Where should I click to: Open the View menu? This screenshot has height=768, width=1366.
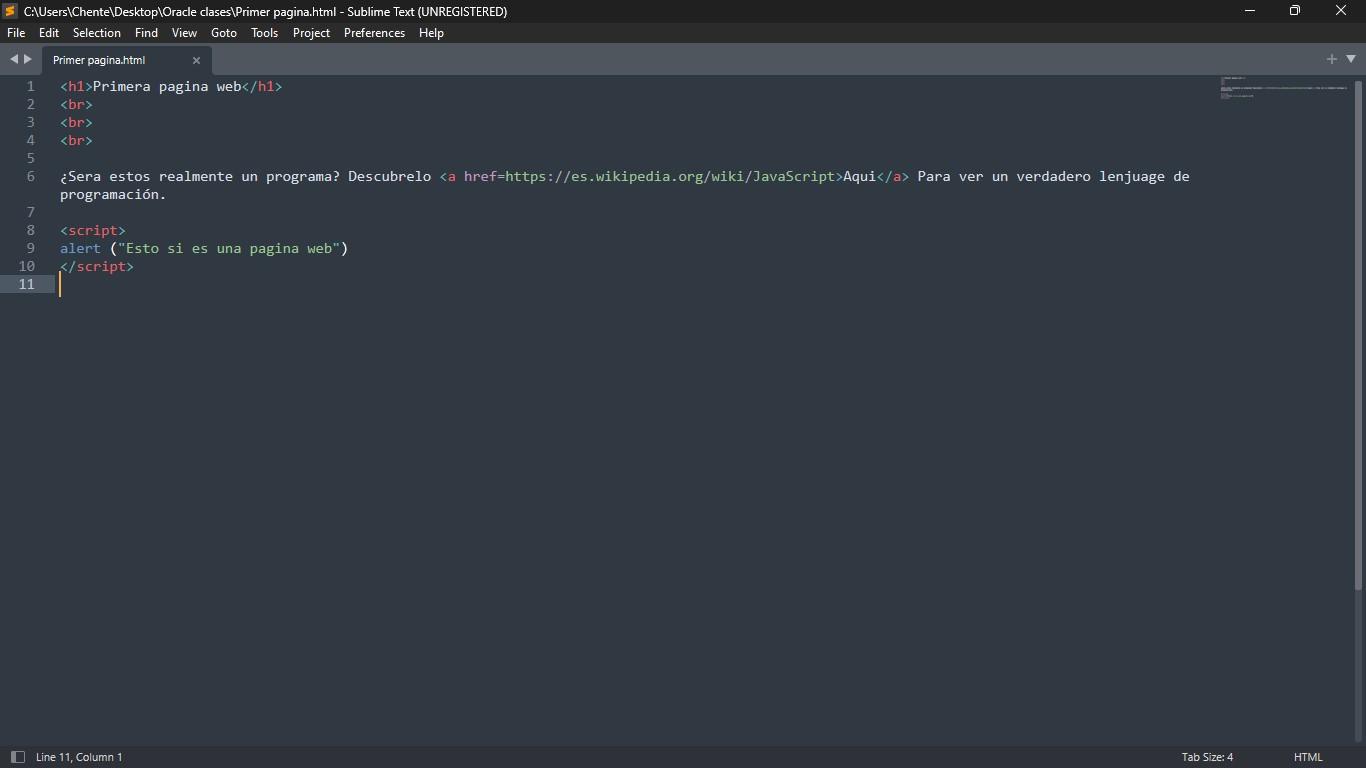point(184,33)
